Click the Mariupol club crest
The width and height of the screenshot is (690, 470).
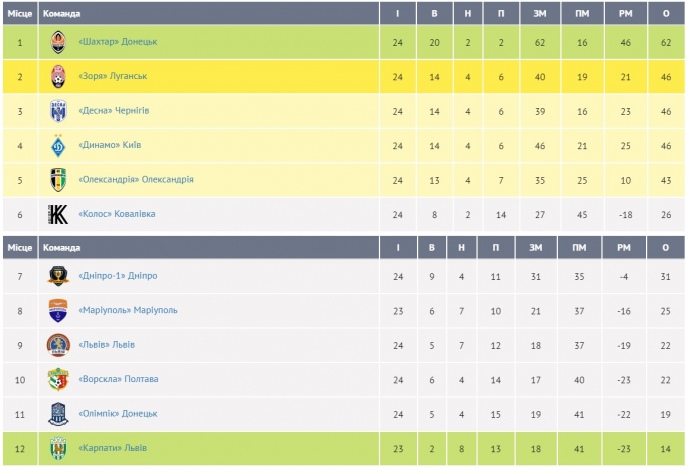point(58,310)
